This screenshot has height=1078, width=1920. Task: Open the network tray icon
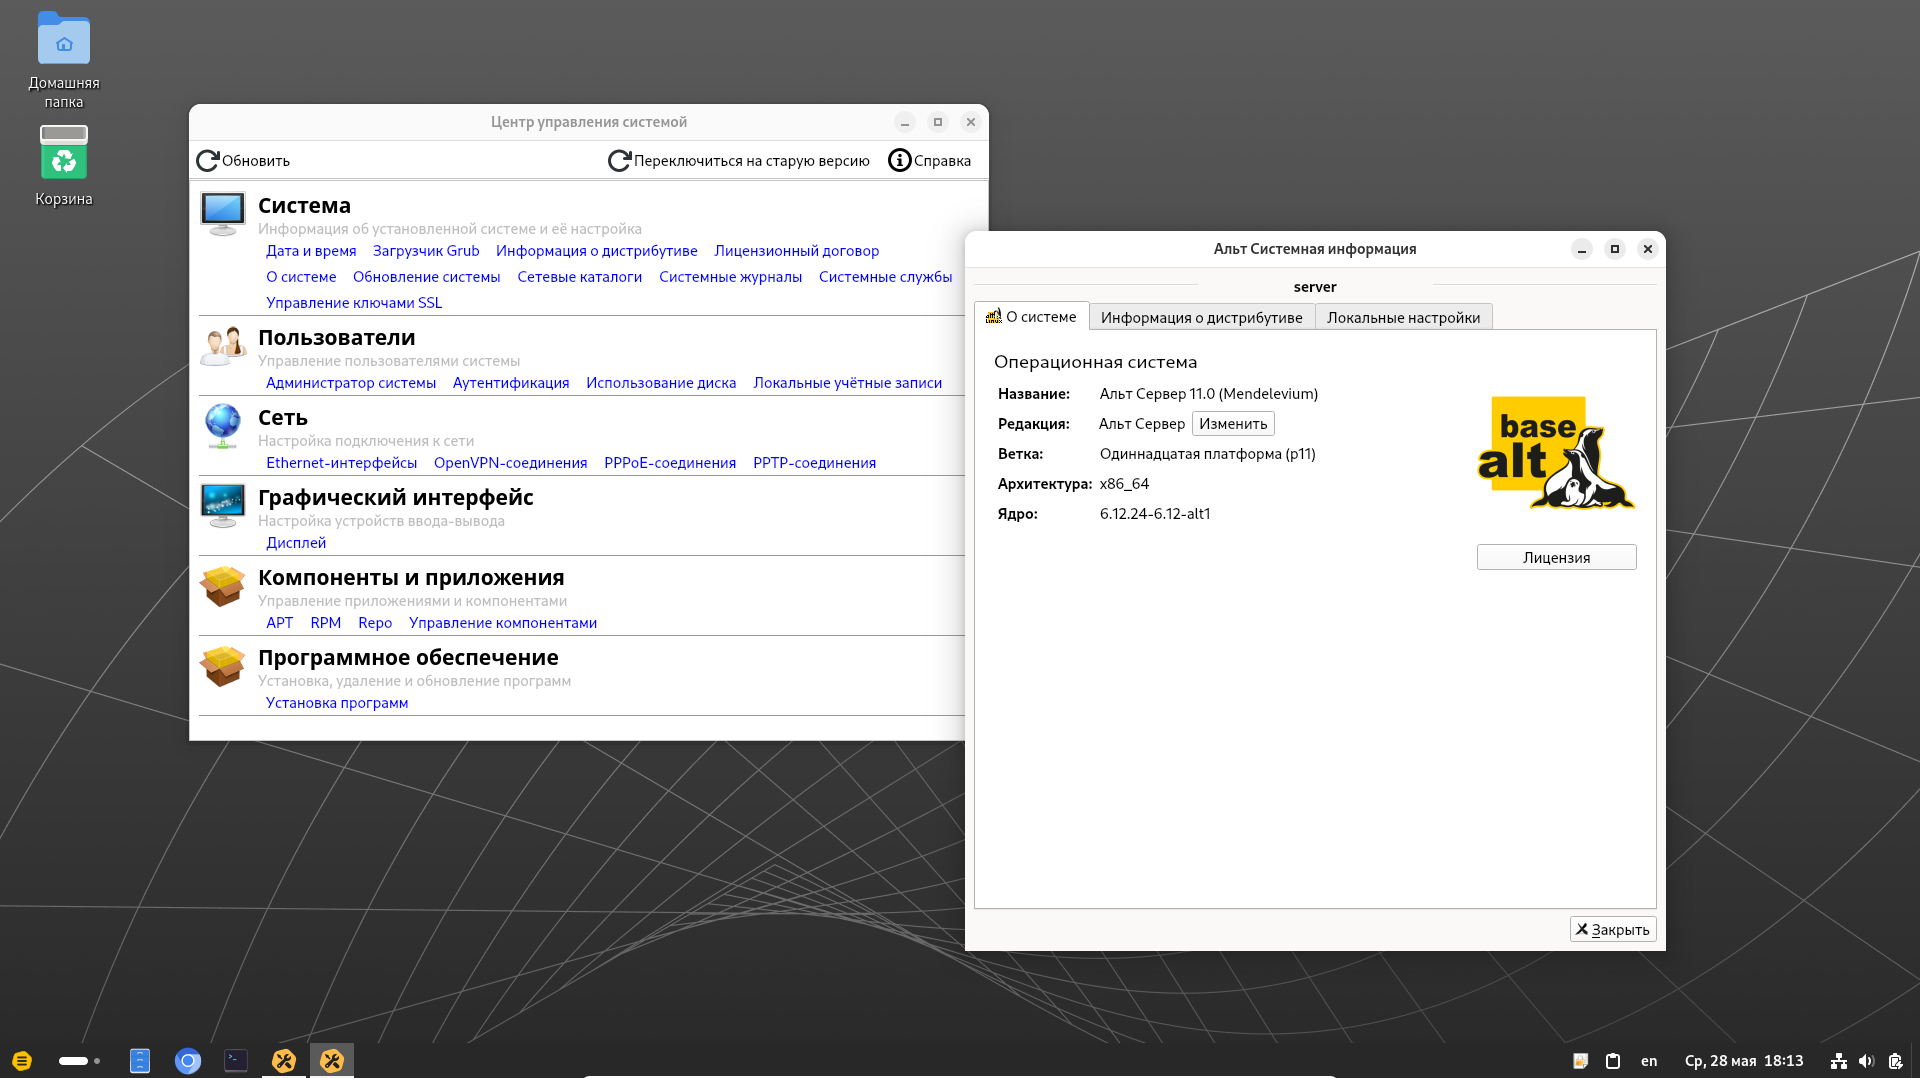pos(1839,1061)
